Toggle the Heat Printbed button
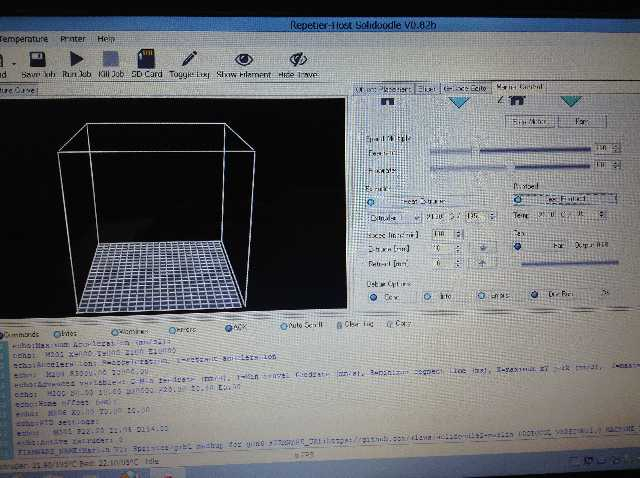This screenshot has width=640, height=478. (551, 199)
